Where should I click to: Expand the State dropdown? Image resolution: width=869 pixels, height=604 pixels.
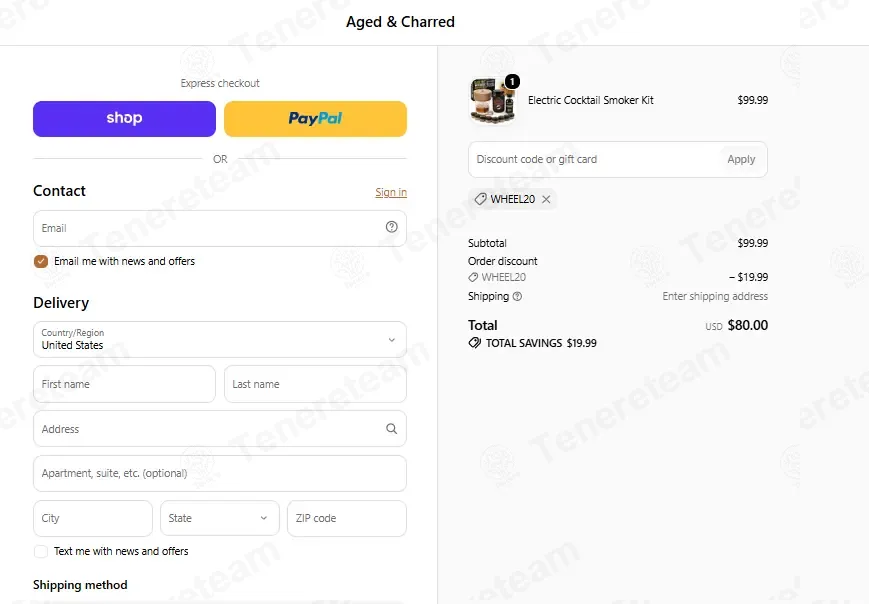pyautogui.click(x=220, y=519)
